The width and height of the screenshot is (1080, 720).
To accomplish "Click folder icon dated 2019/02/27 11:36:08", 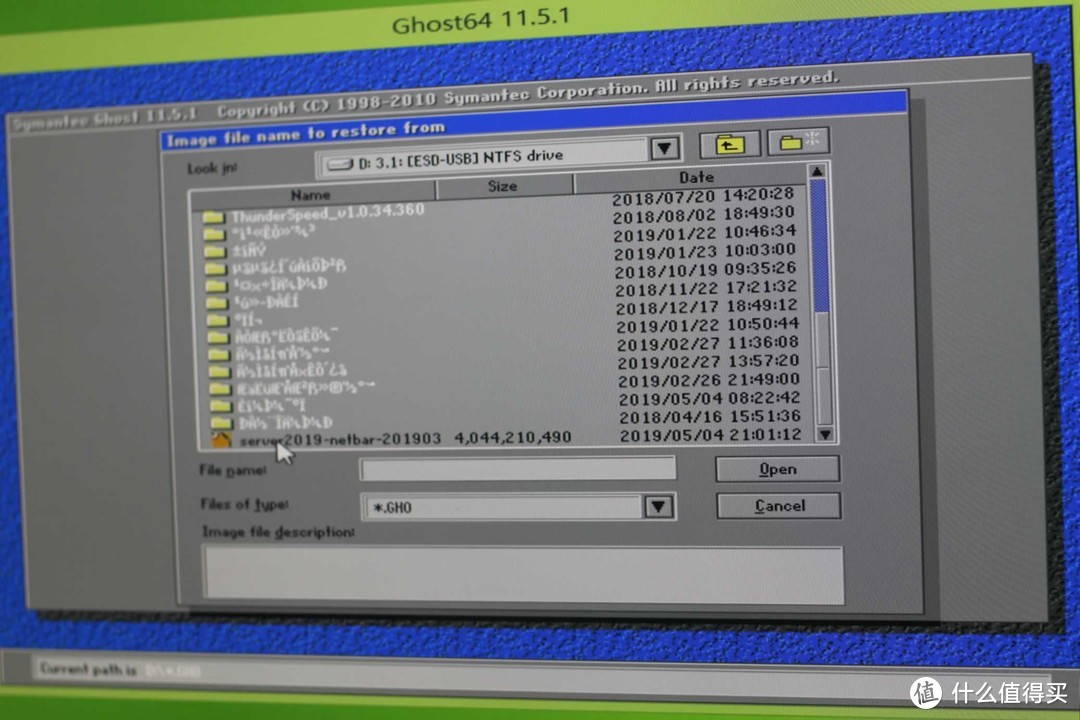I will coord(219,355).
